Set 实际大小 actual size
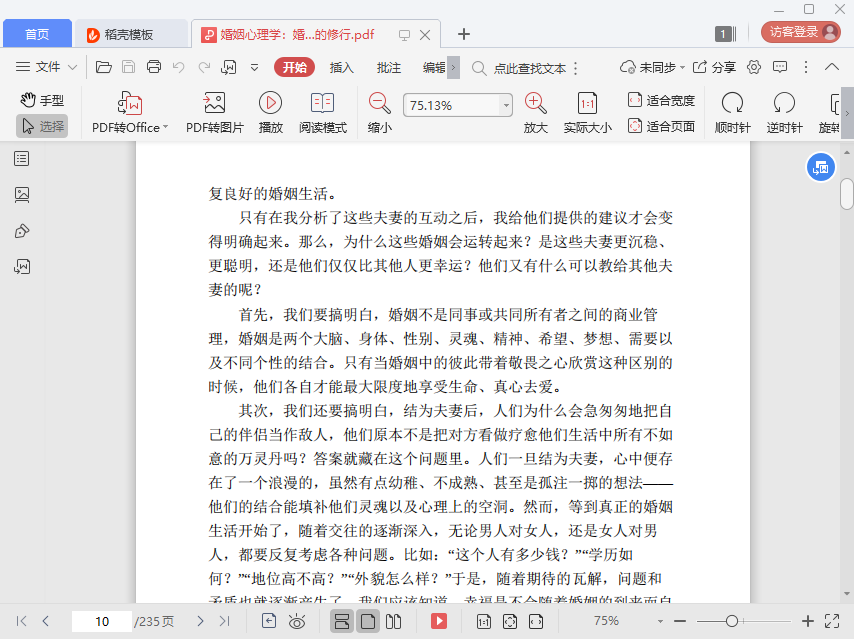Viewport: 854px width, 639px height. click(x=588, y=113)
